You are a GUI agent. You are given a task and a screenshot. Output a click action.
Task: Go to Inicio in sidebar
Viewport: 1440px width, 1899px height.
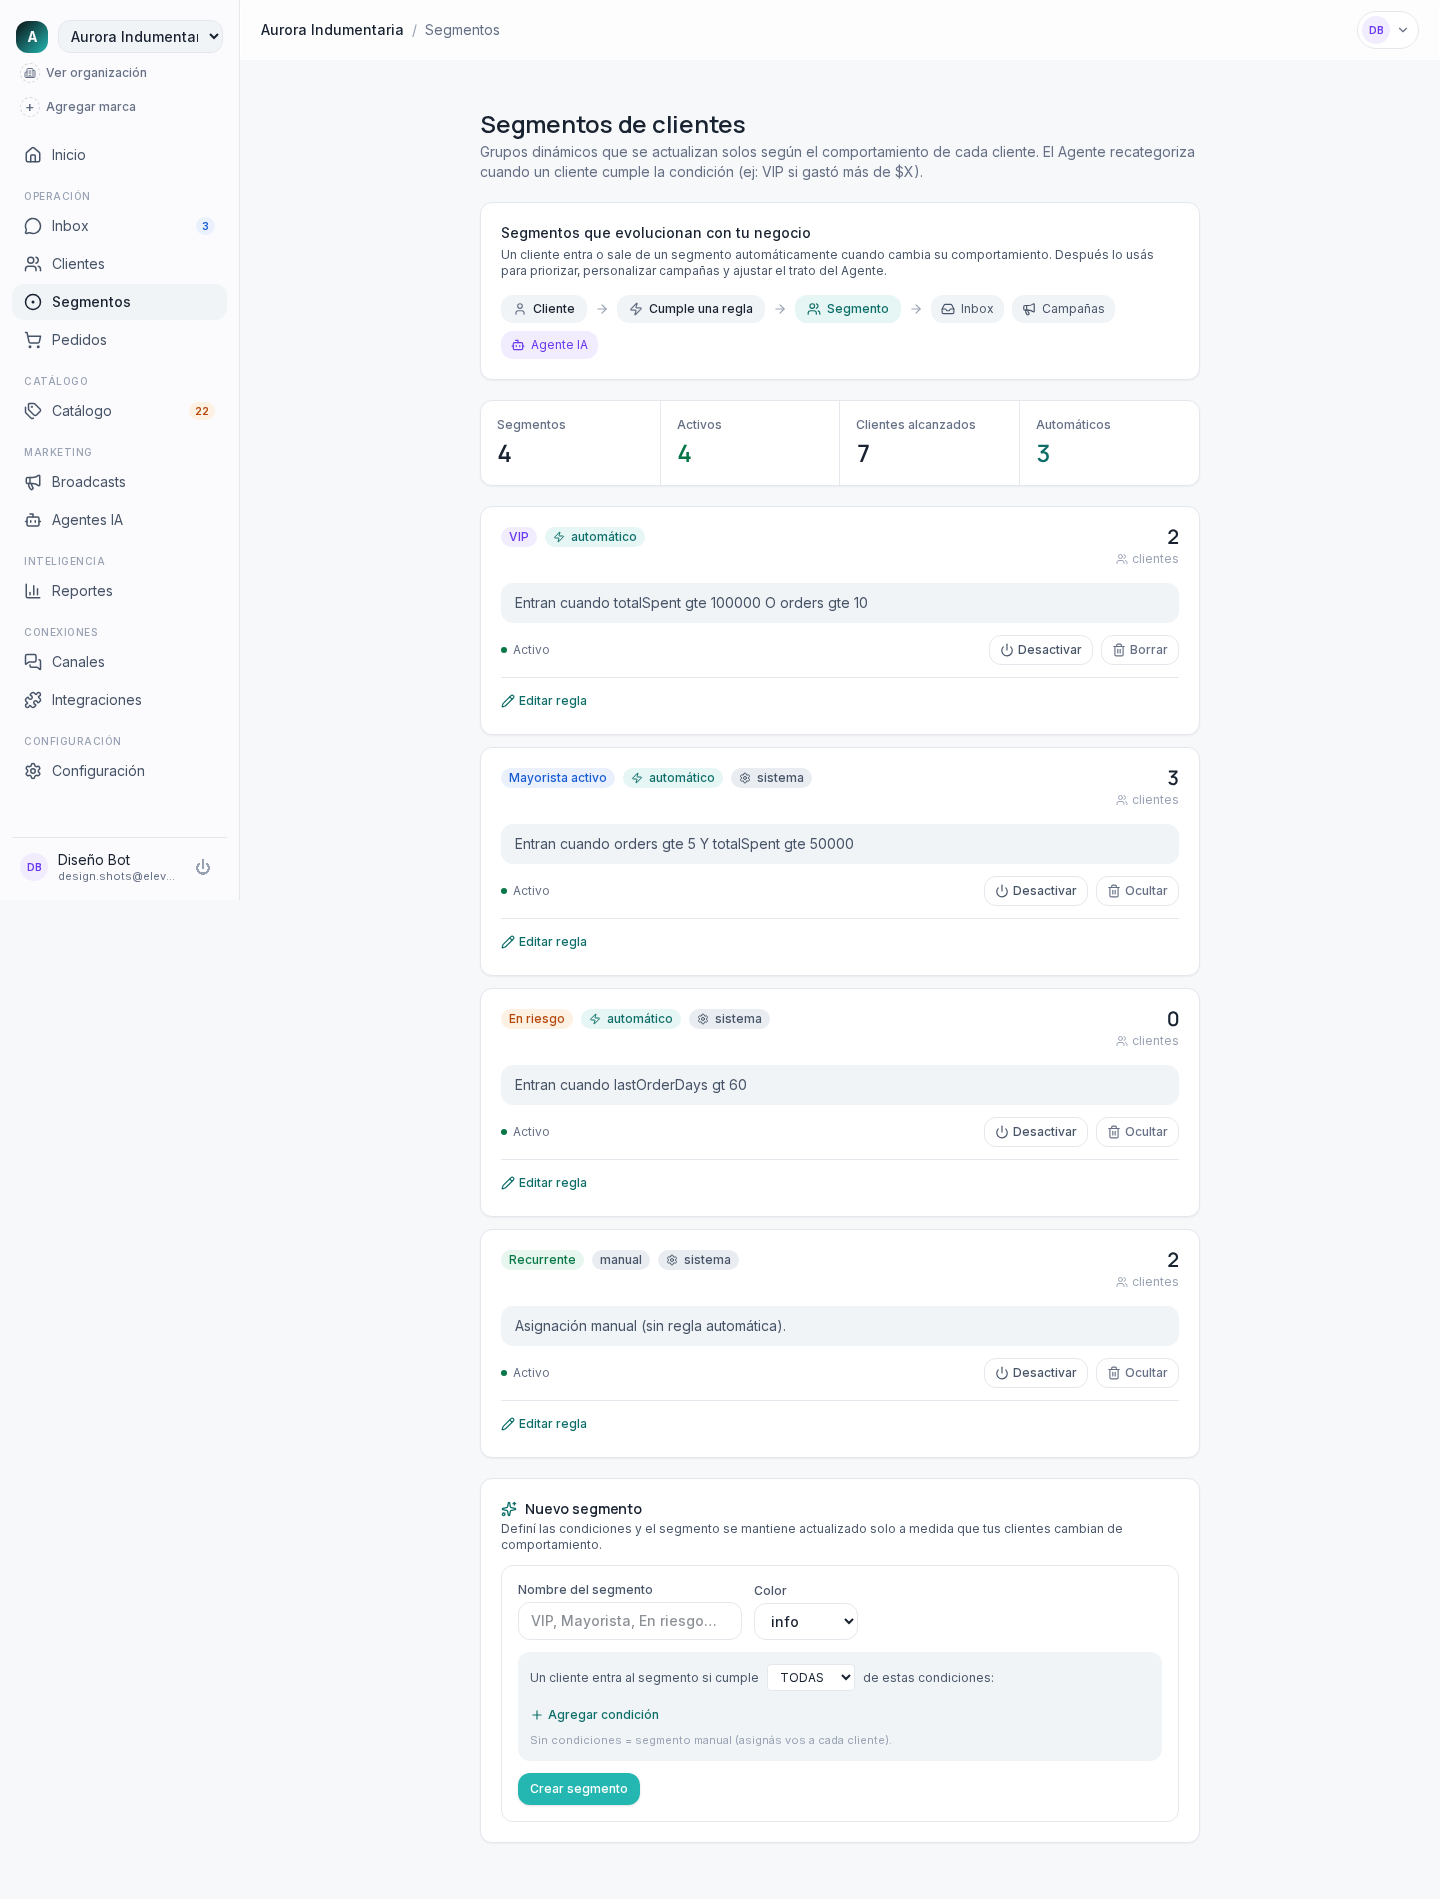point(119,155)
